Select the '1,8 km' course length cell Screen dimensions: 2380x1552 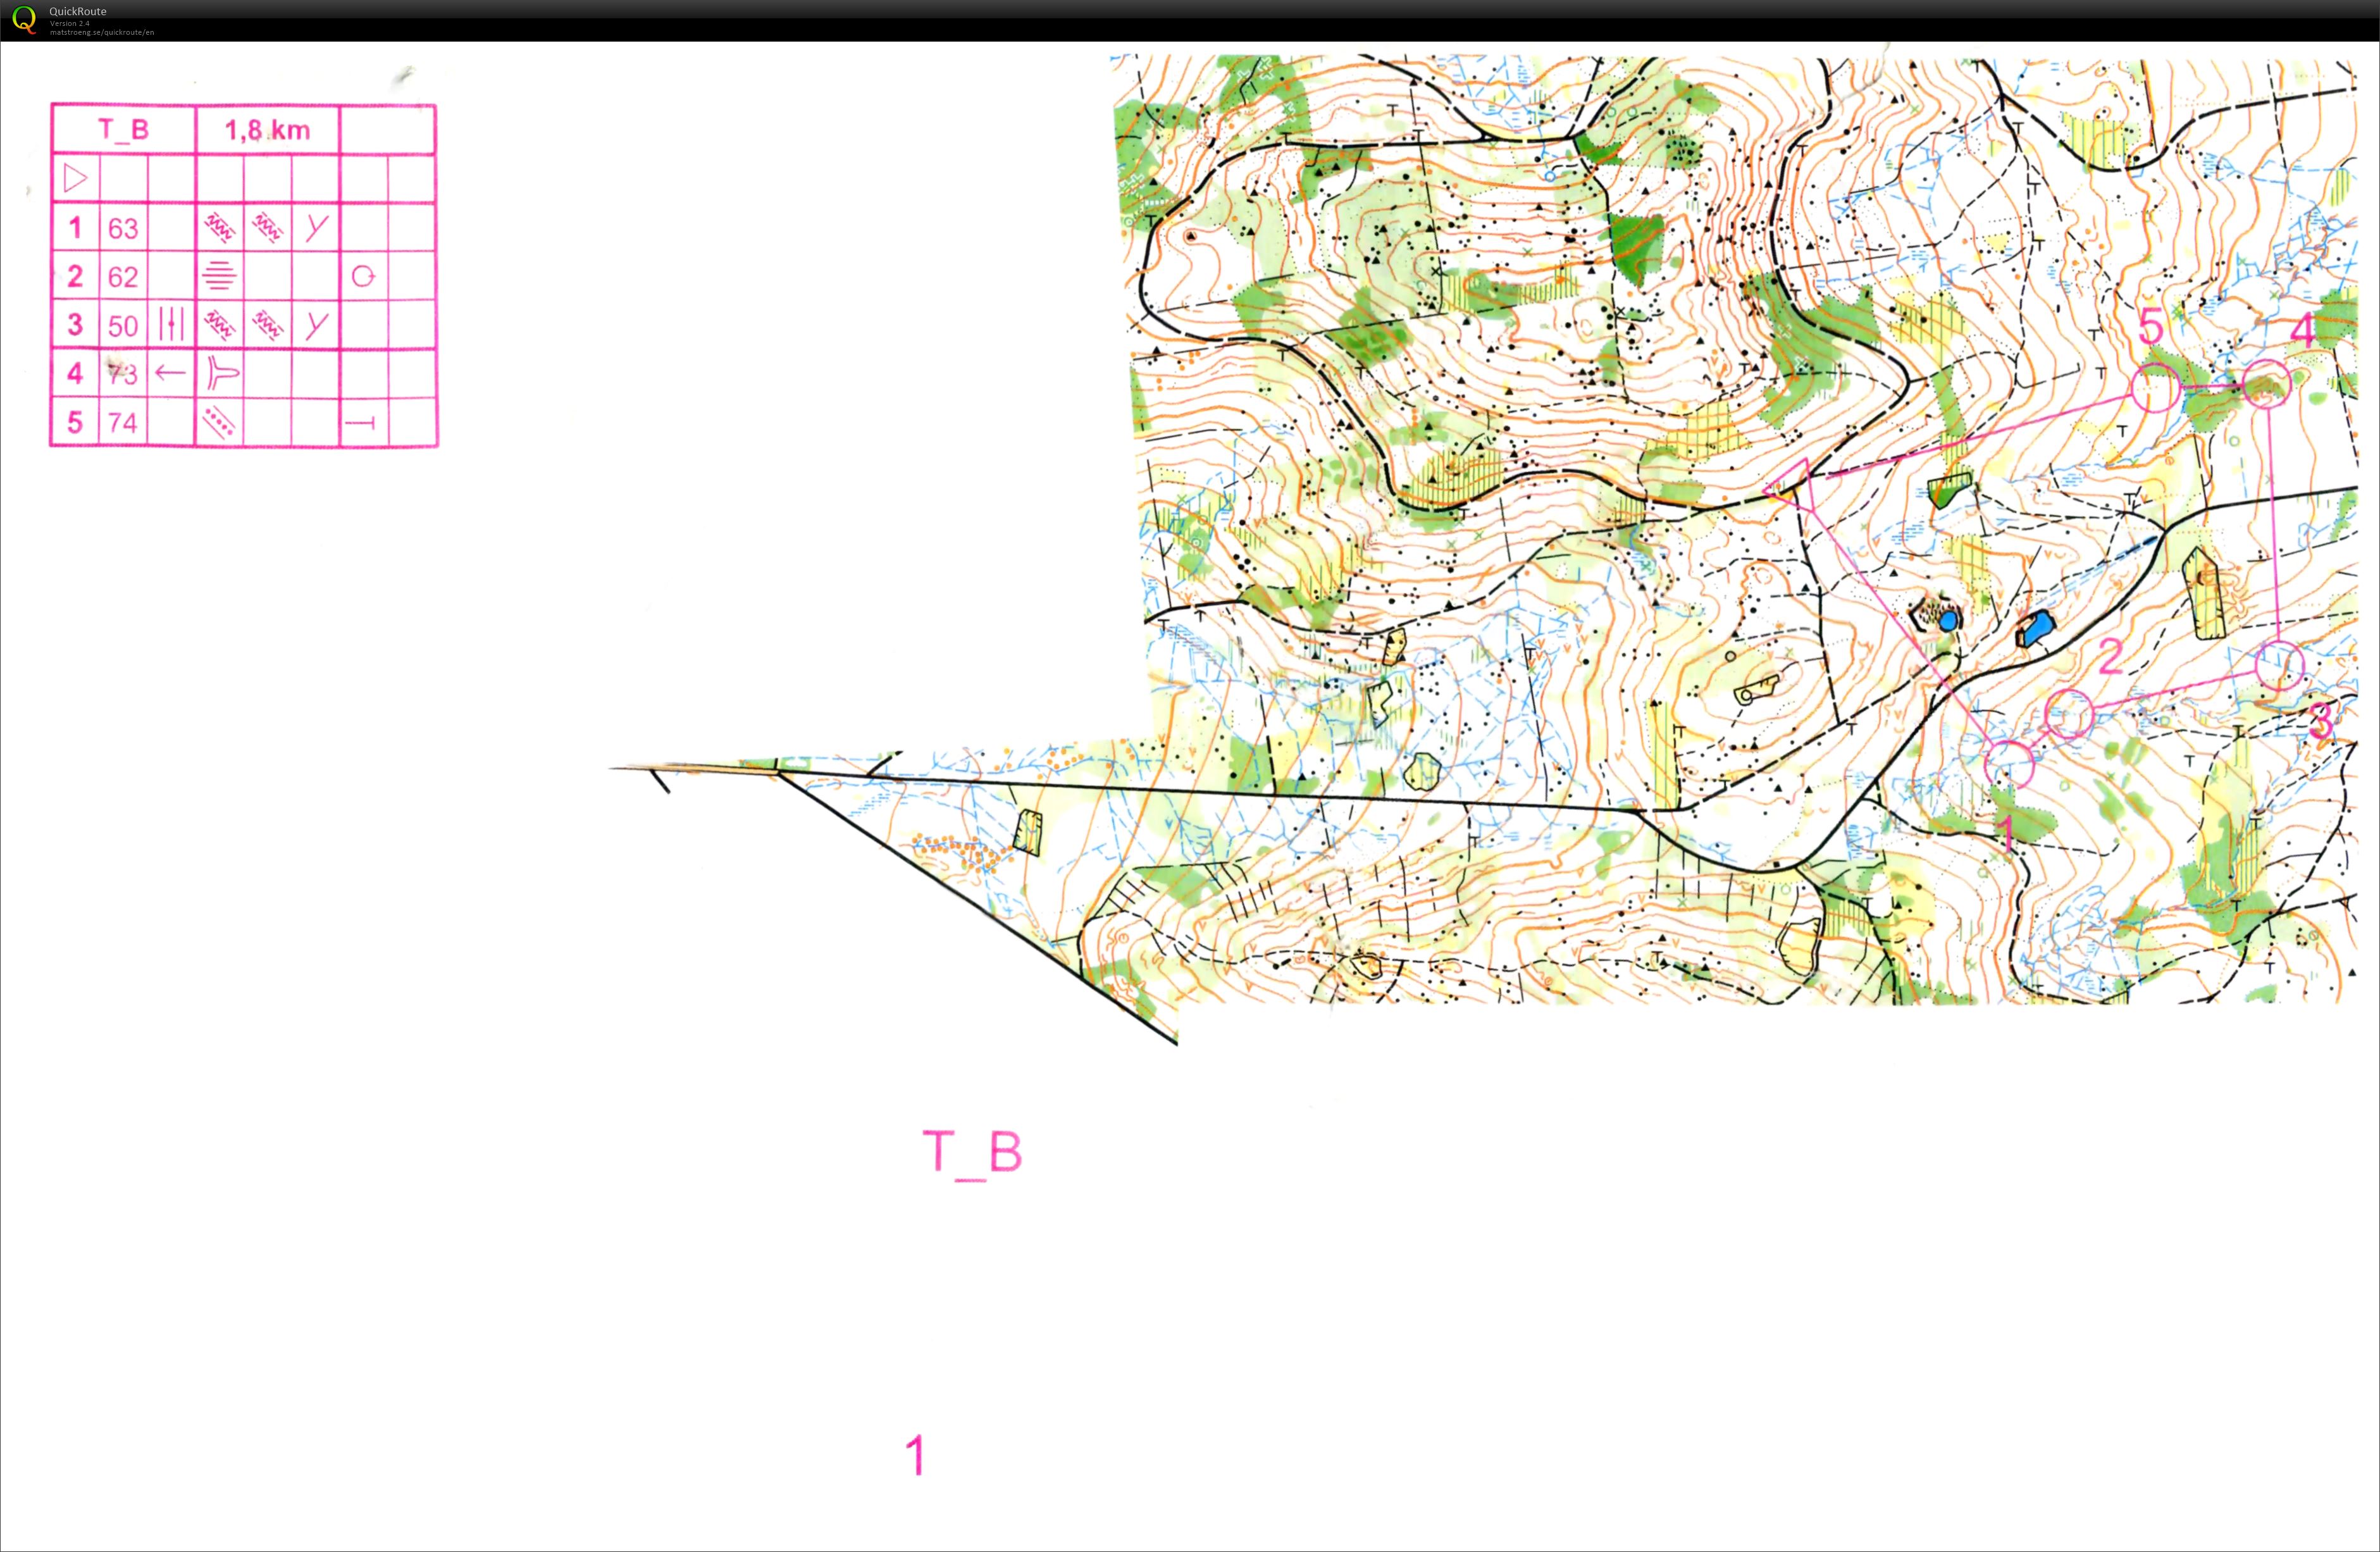pos(267,130)
